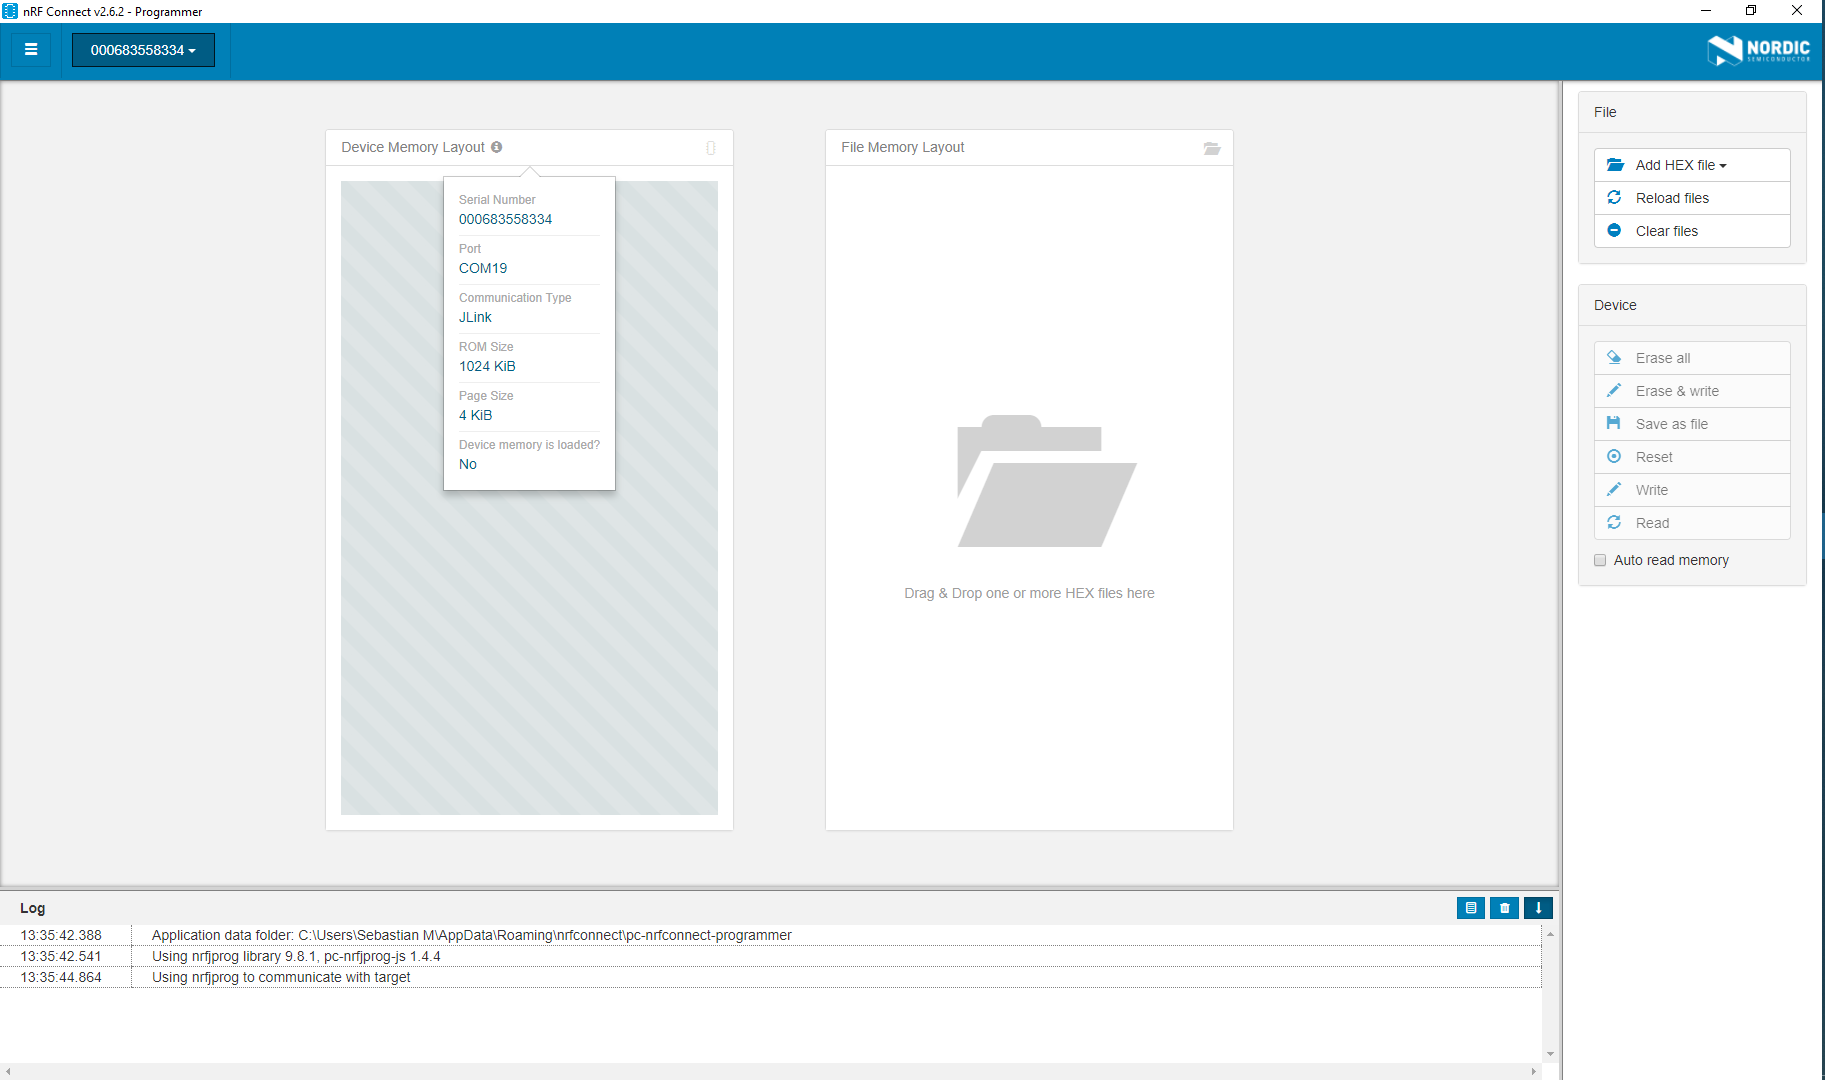
Task: Restore down the nRF Connect window
Action: tap(1751, 11)
